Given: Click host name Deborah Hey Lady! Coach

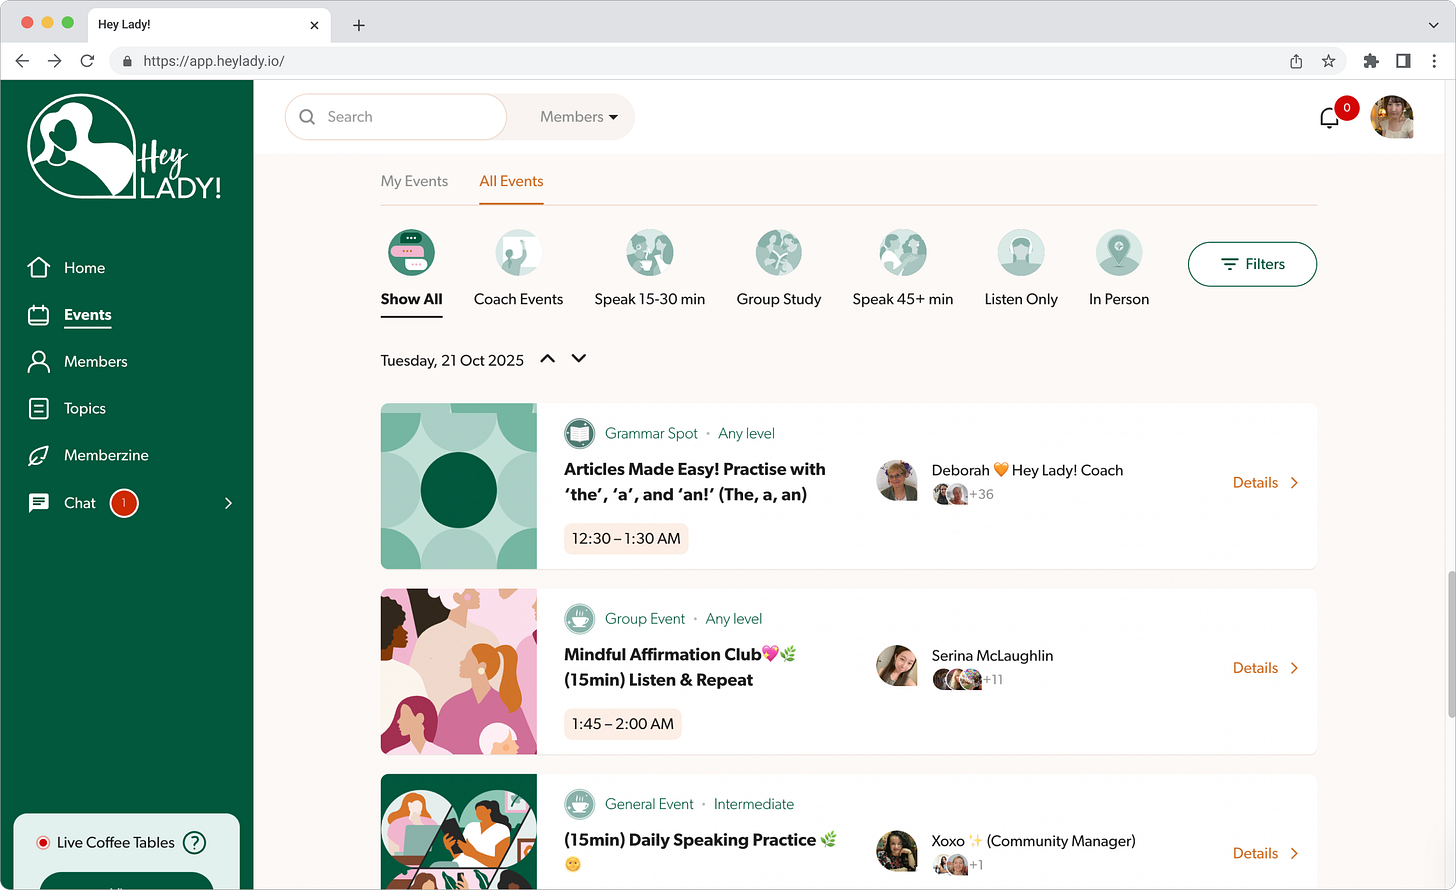Looking at the screenshot, I should (1027, 470).
